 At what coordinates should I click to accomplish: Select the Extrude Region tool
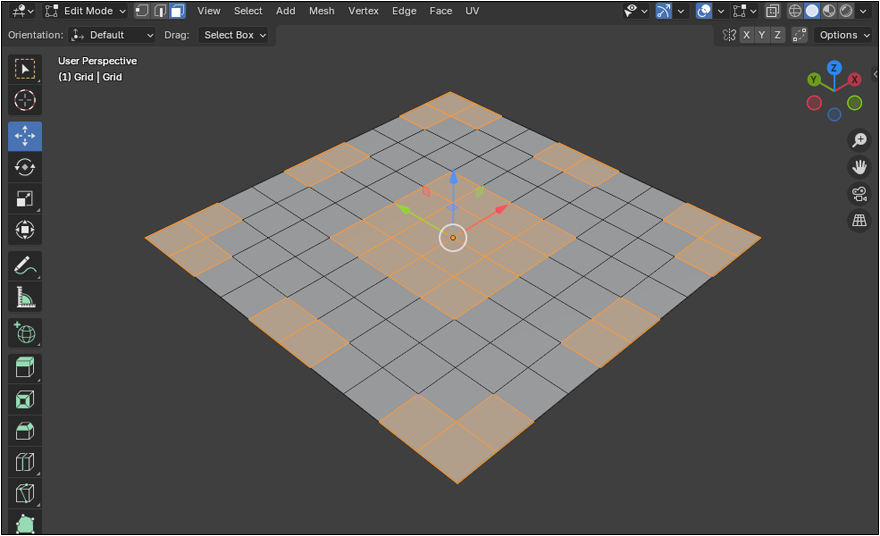point(25,368)
